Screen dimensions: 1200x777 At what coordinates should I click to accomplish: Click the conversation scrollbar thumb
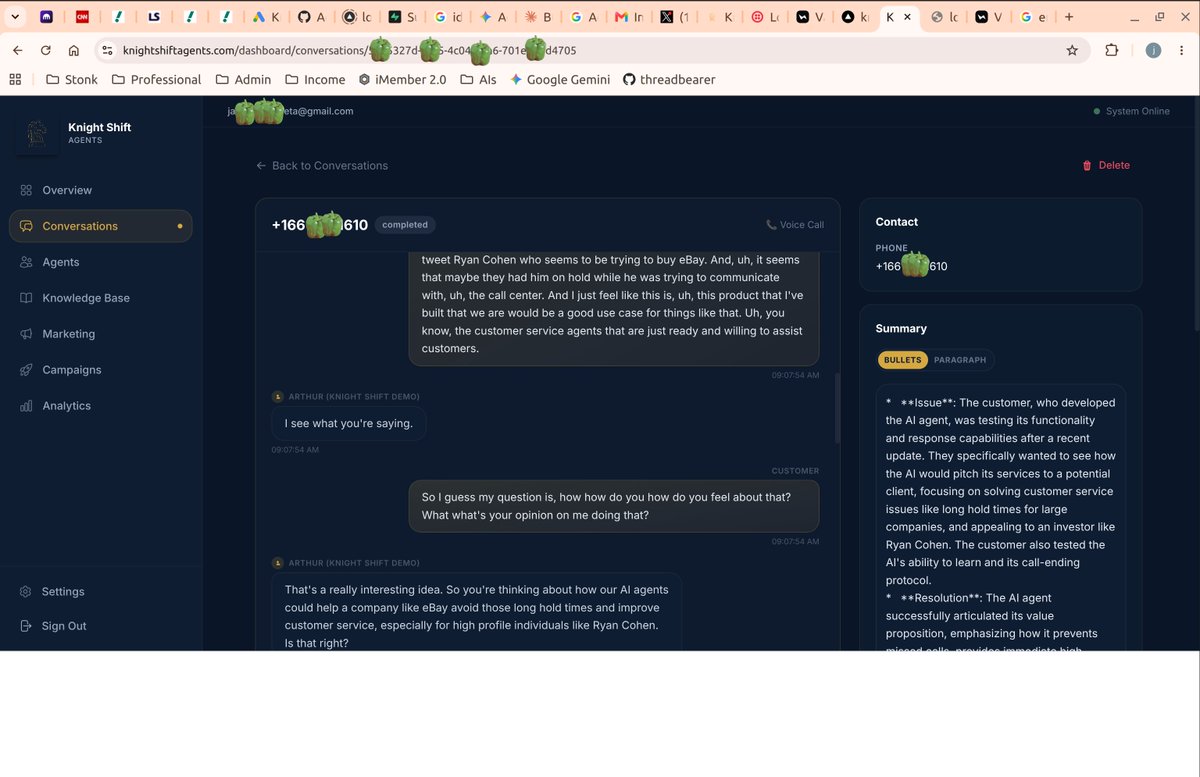point(838,407)
